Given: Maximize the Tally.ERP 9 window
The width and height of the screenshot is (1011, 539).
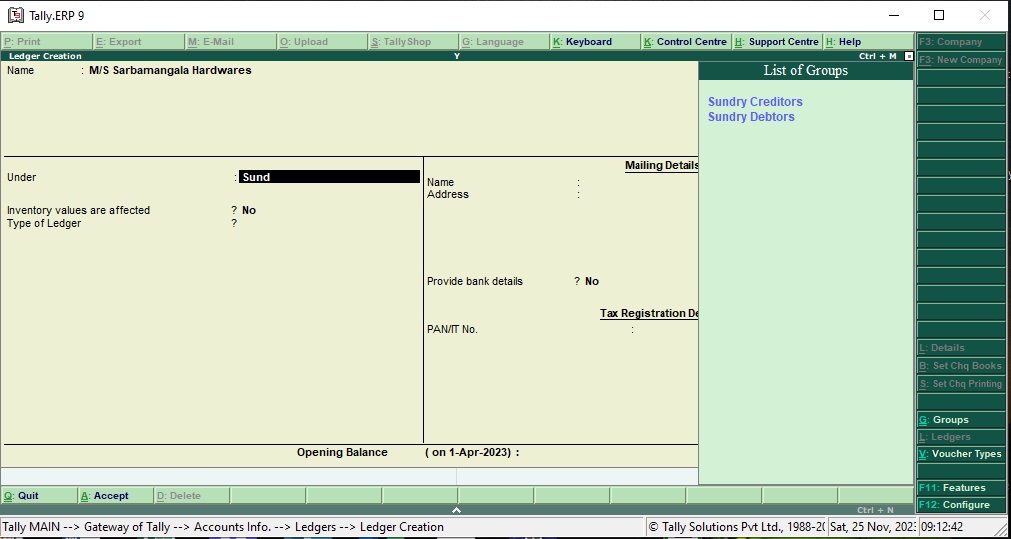Looking at the screenshot, I should [x=939, y=15].
